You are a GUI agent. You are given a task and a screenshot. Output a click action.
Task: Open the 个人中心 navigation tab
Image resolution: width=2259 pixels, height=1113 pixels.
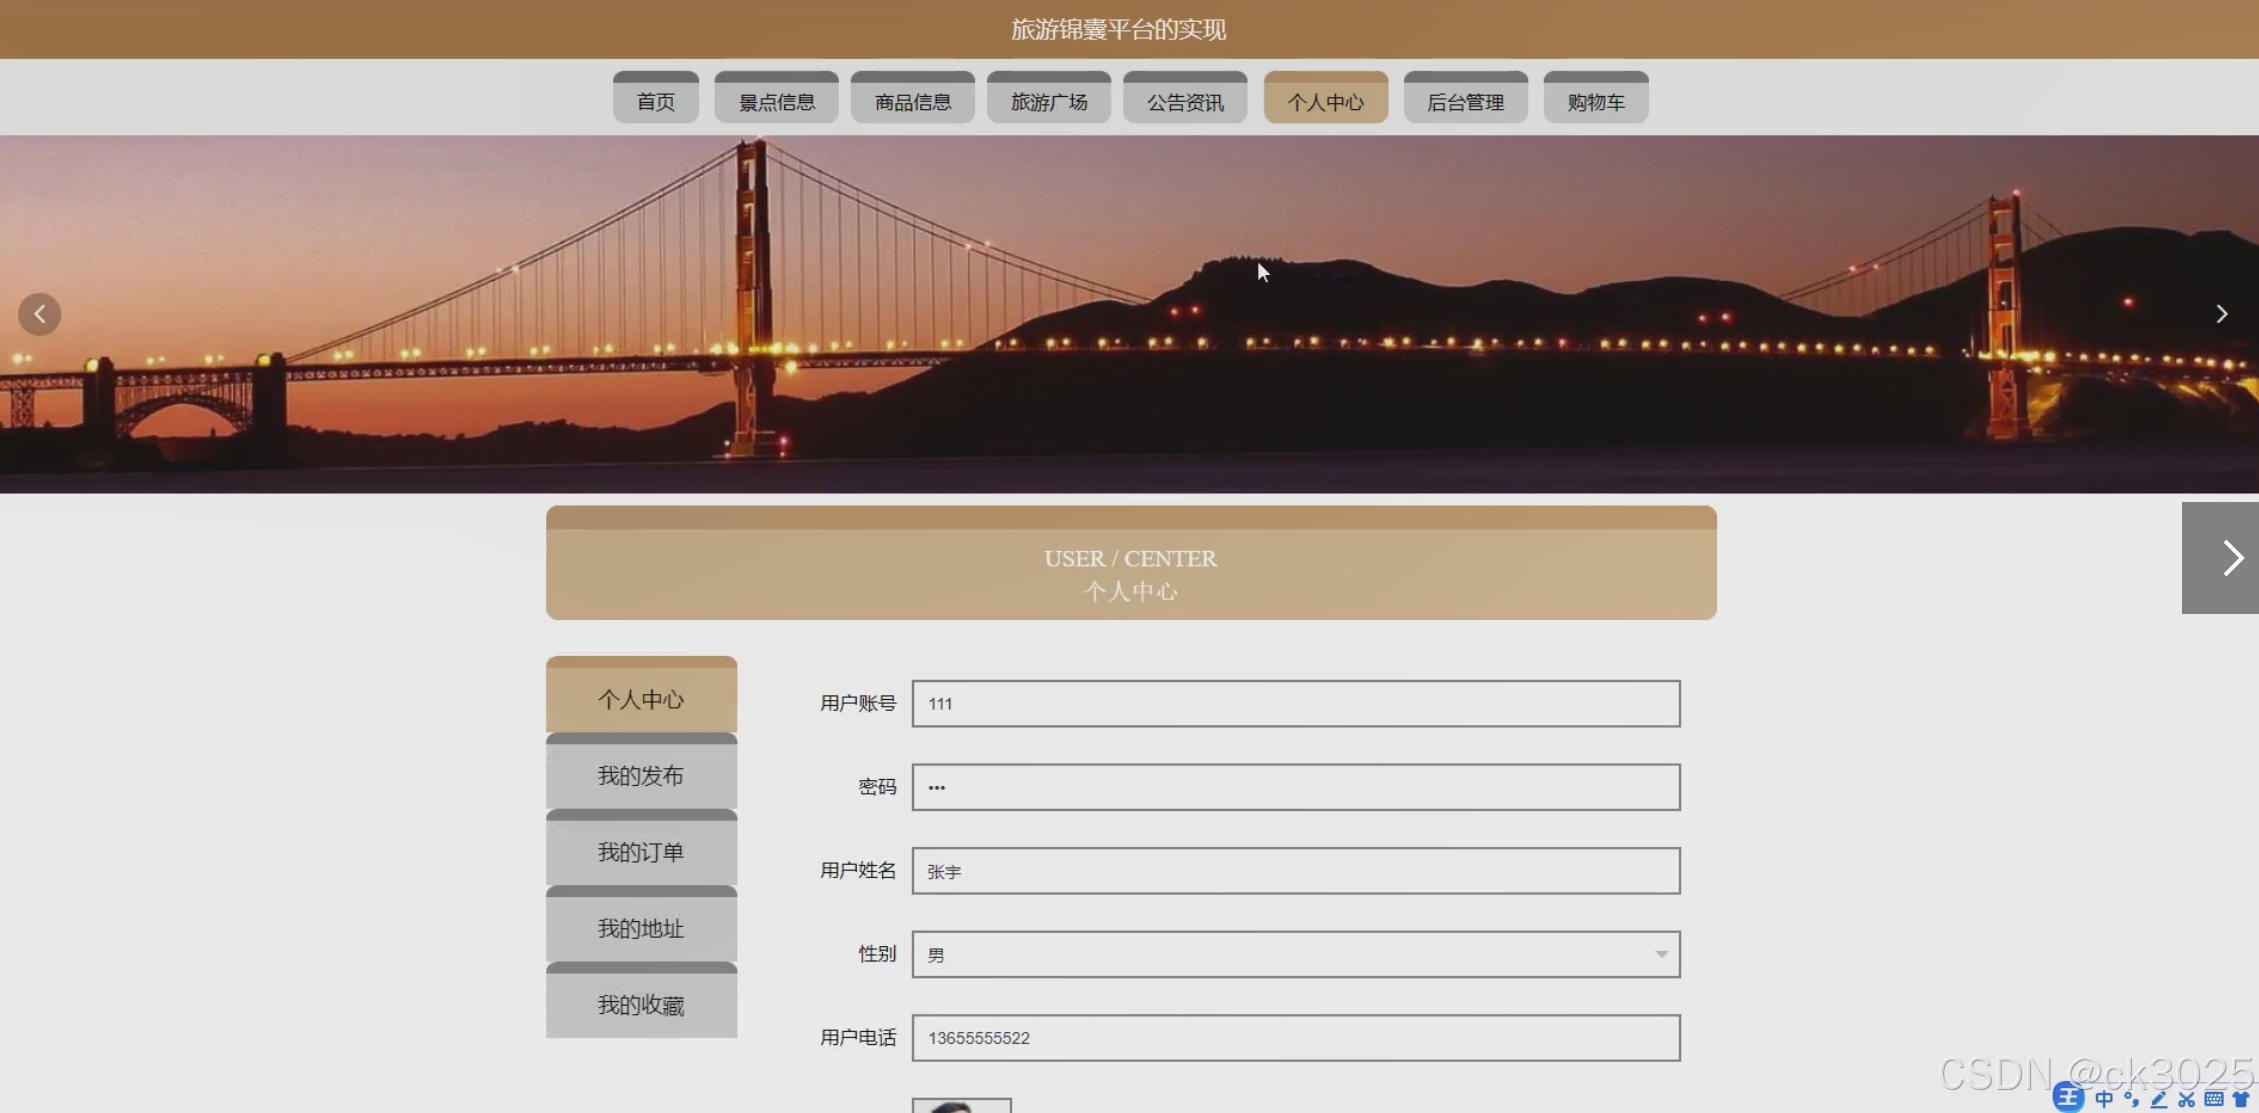(1325, 101)
